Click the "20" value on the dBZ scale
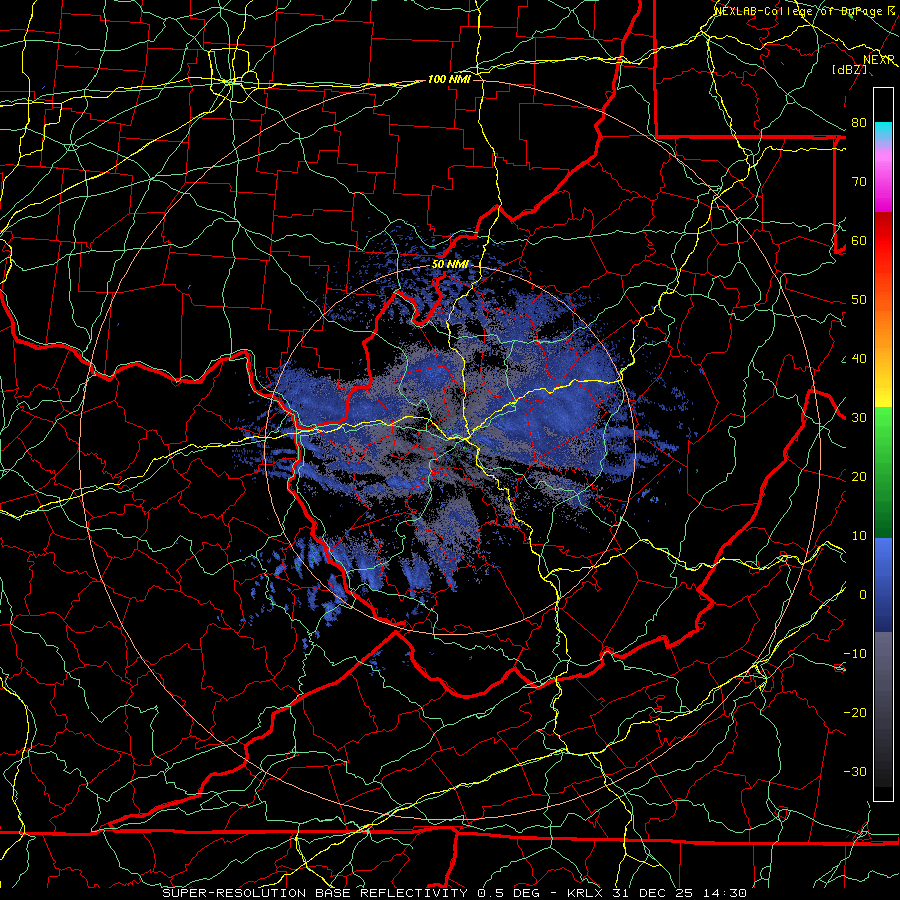This screenshot has height=900, width=900. click(x=859, y=477)
